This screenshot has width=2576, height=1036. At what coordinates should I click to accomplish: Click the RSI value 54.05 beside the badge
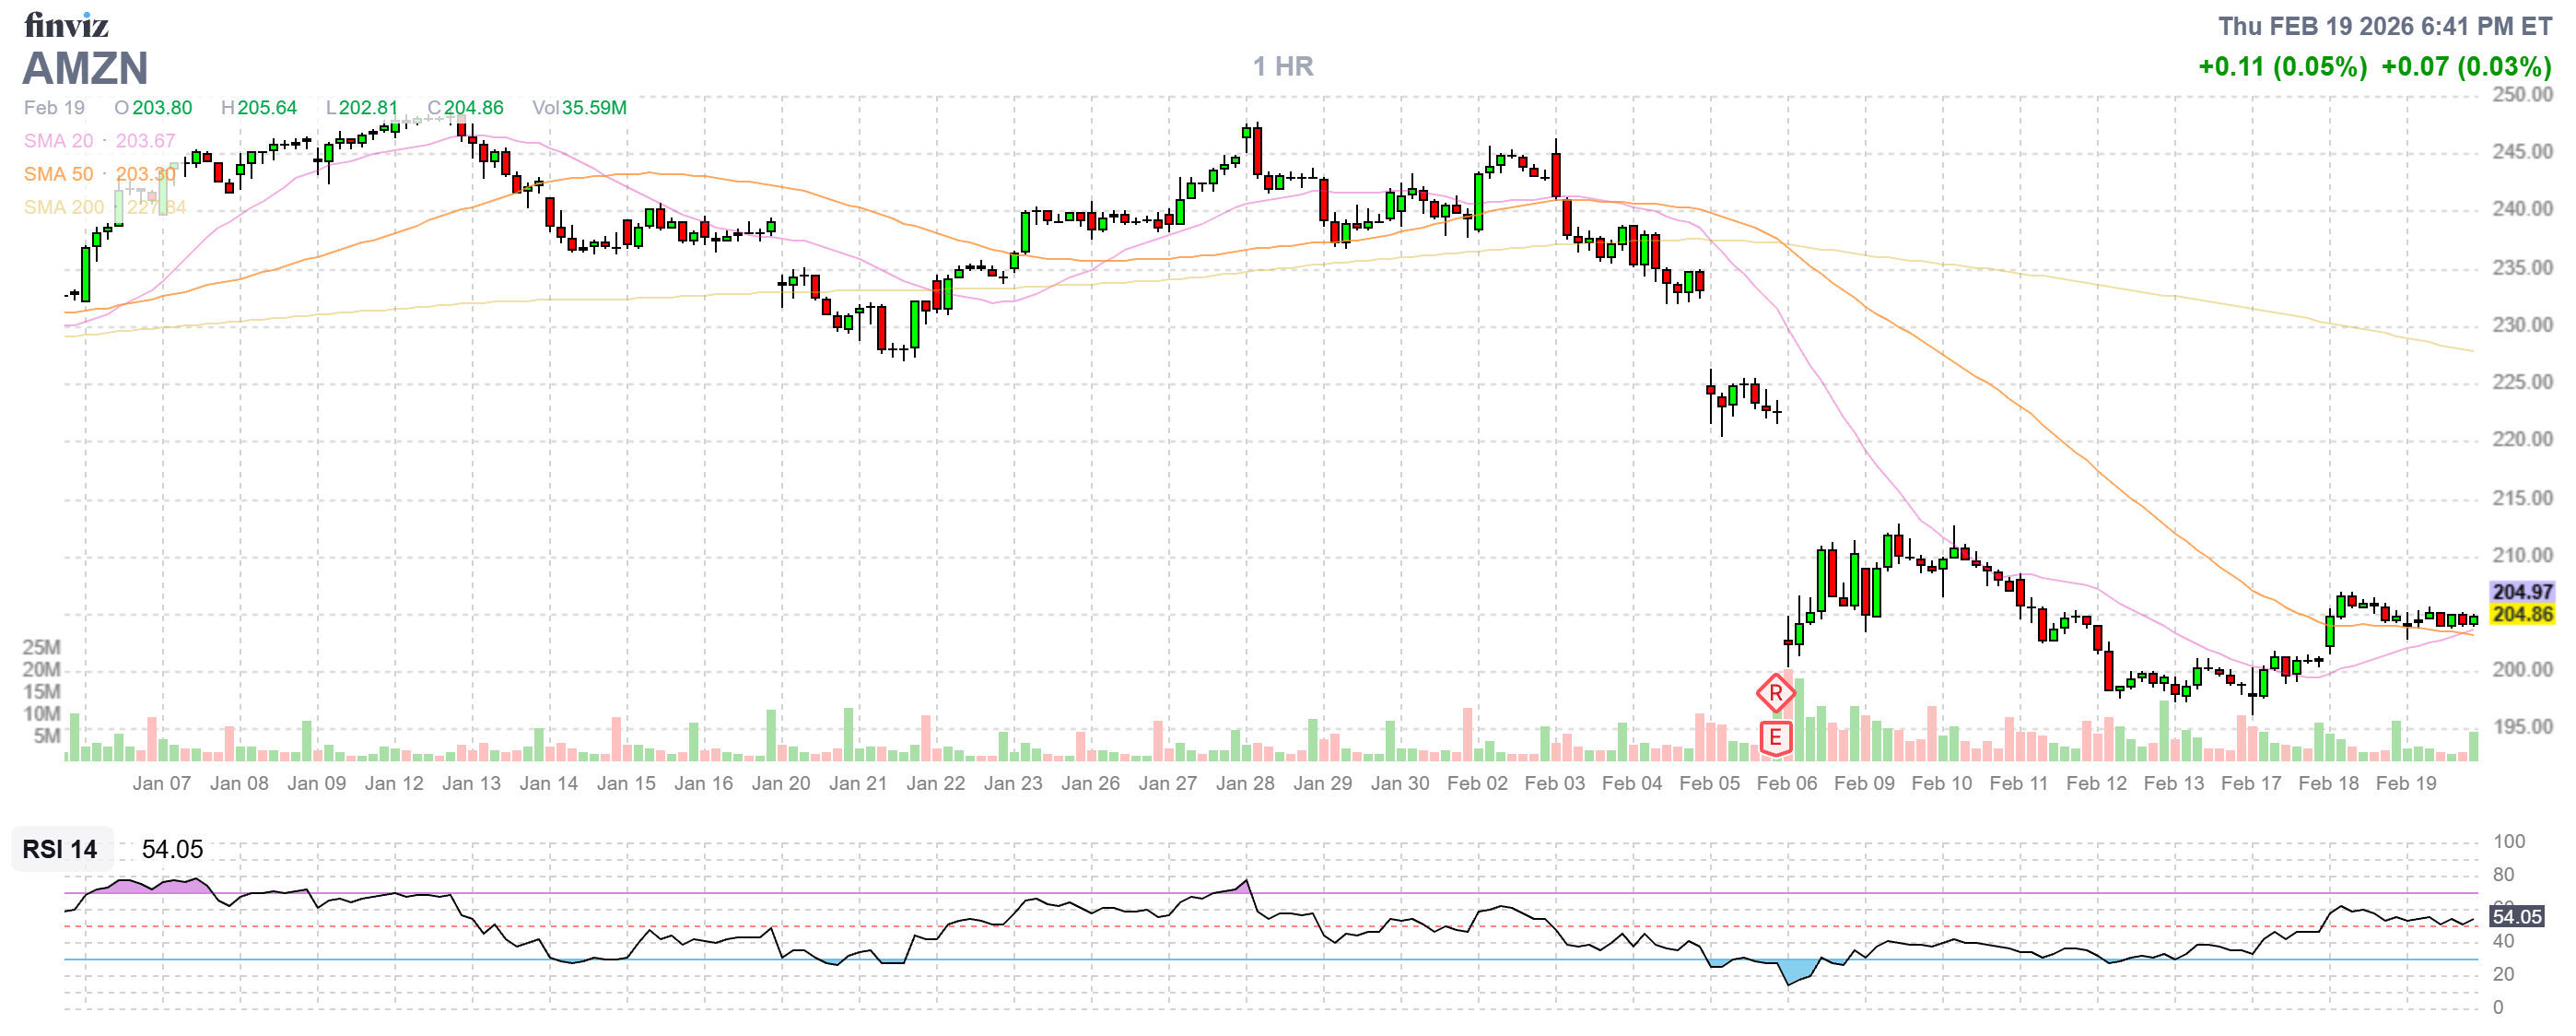[x=172, y=849]
